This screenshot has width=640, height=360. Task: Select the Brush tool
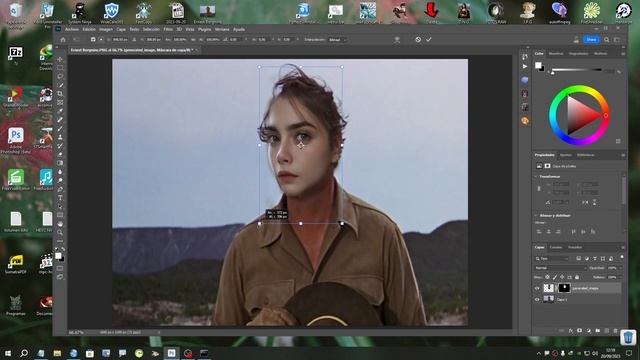[x=60, y=129]
